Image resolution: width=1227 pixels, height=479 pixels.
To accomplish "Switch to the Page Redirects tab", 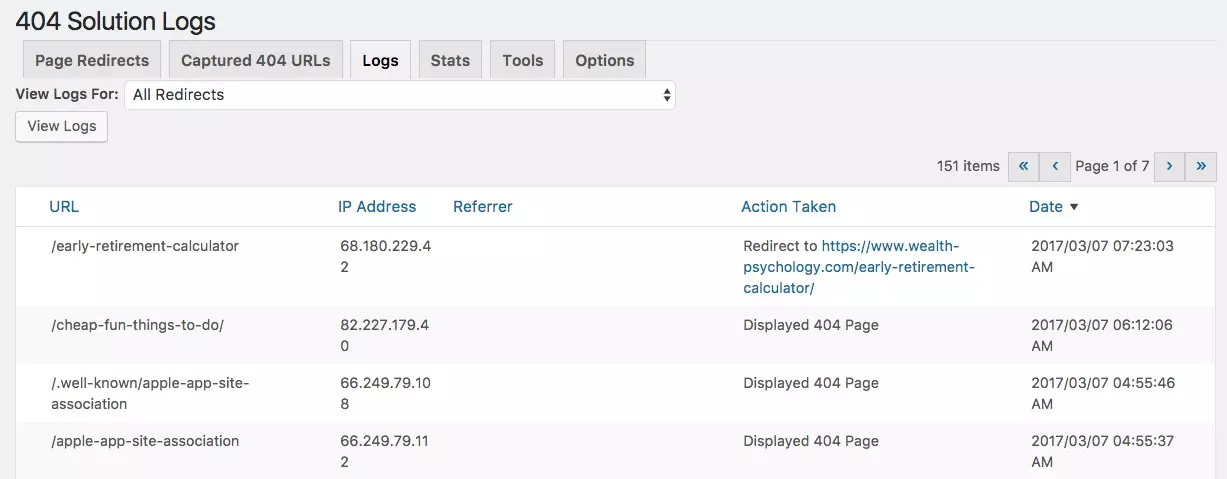I will click(92, 60).
